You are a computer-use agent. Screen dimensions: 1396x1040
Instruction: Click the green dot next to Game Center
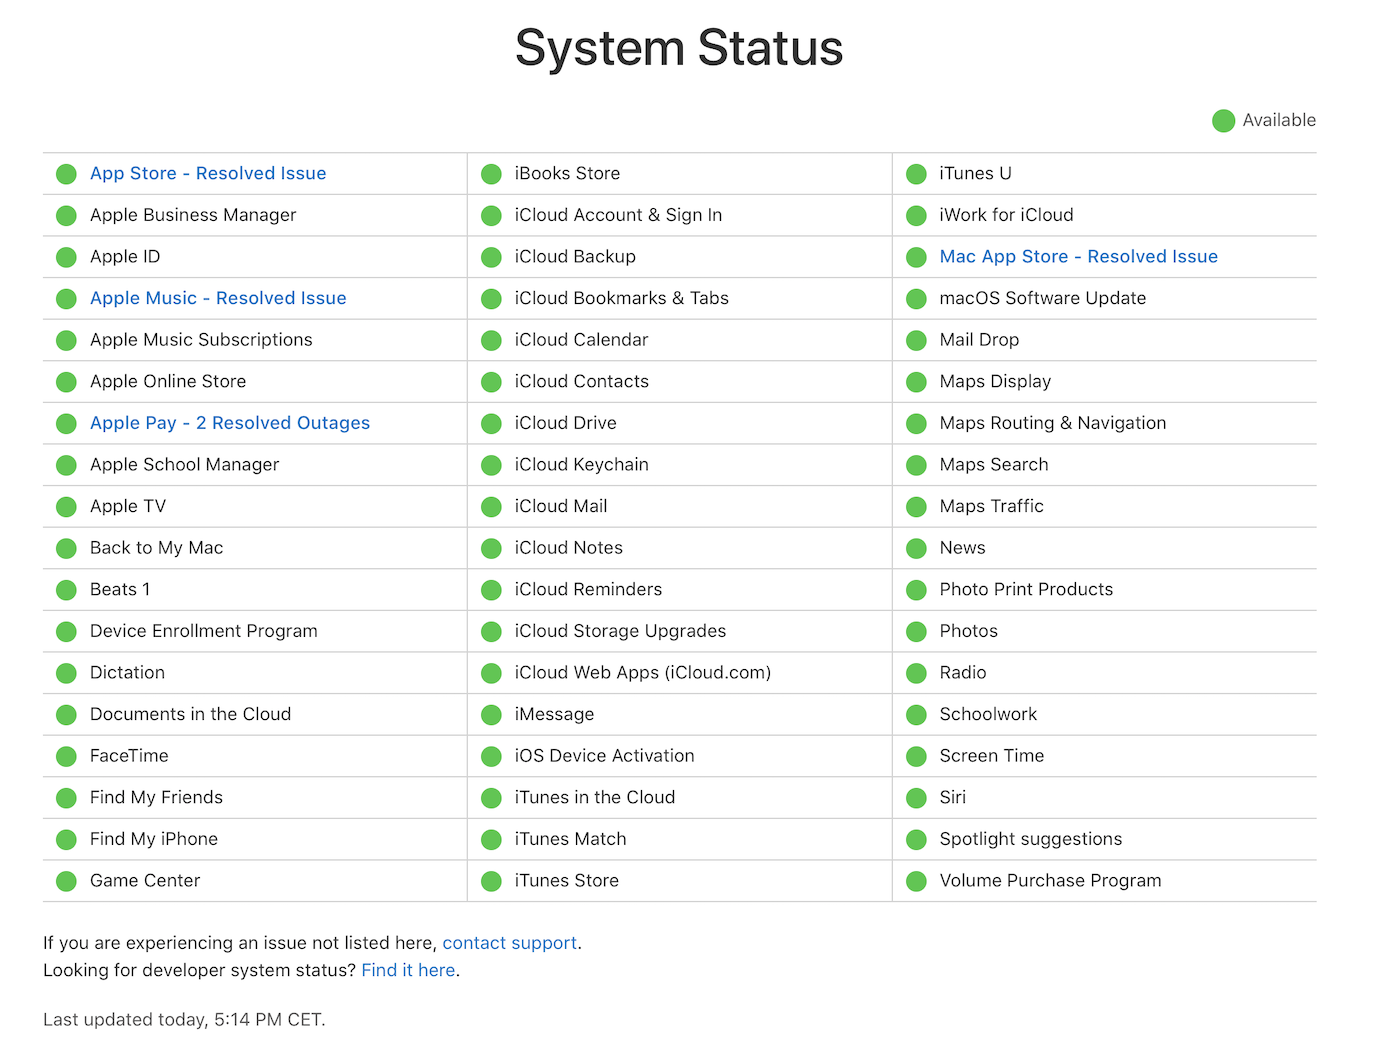66,881
